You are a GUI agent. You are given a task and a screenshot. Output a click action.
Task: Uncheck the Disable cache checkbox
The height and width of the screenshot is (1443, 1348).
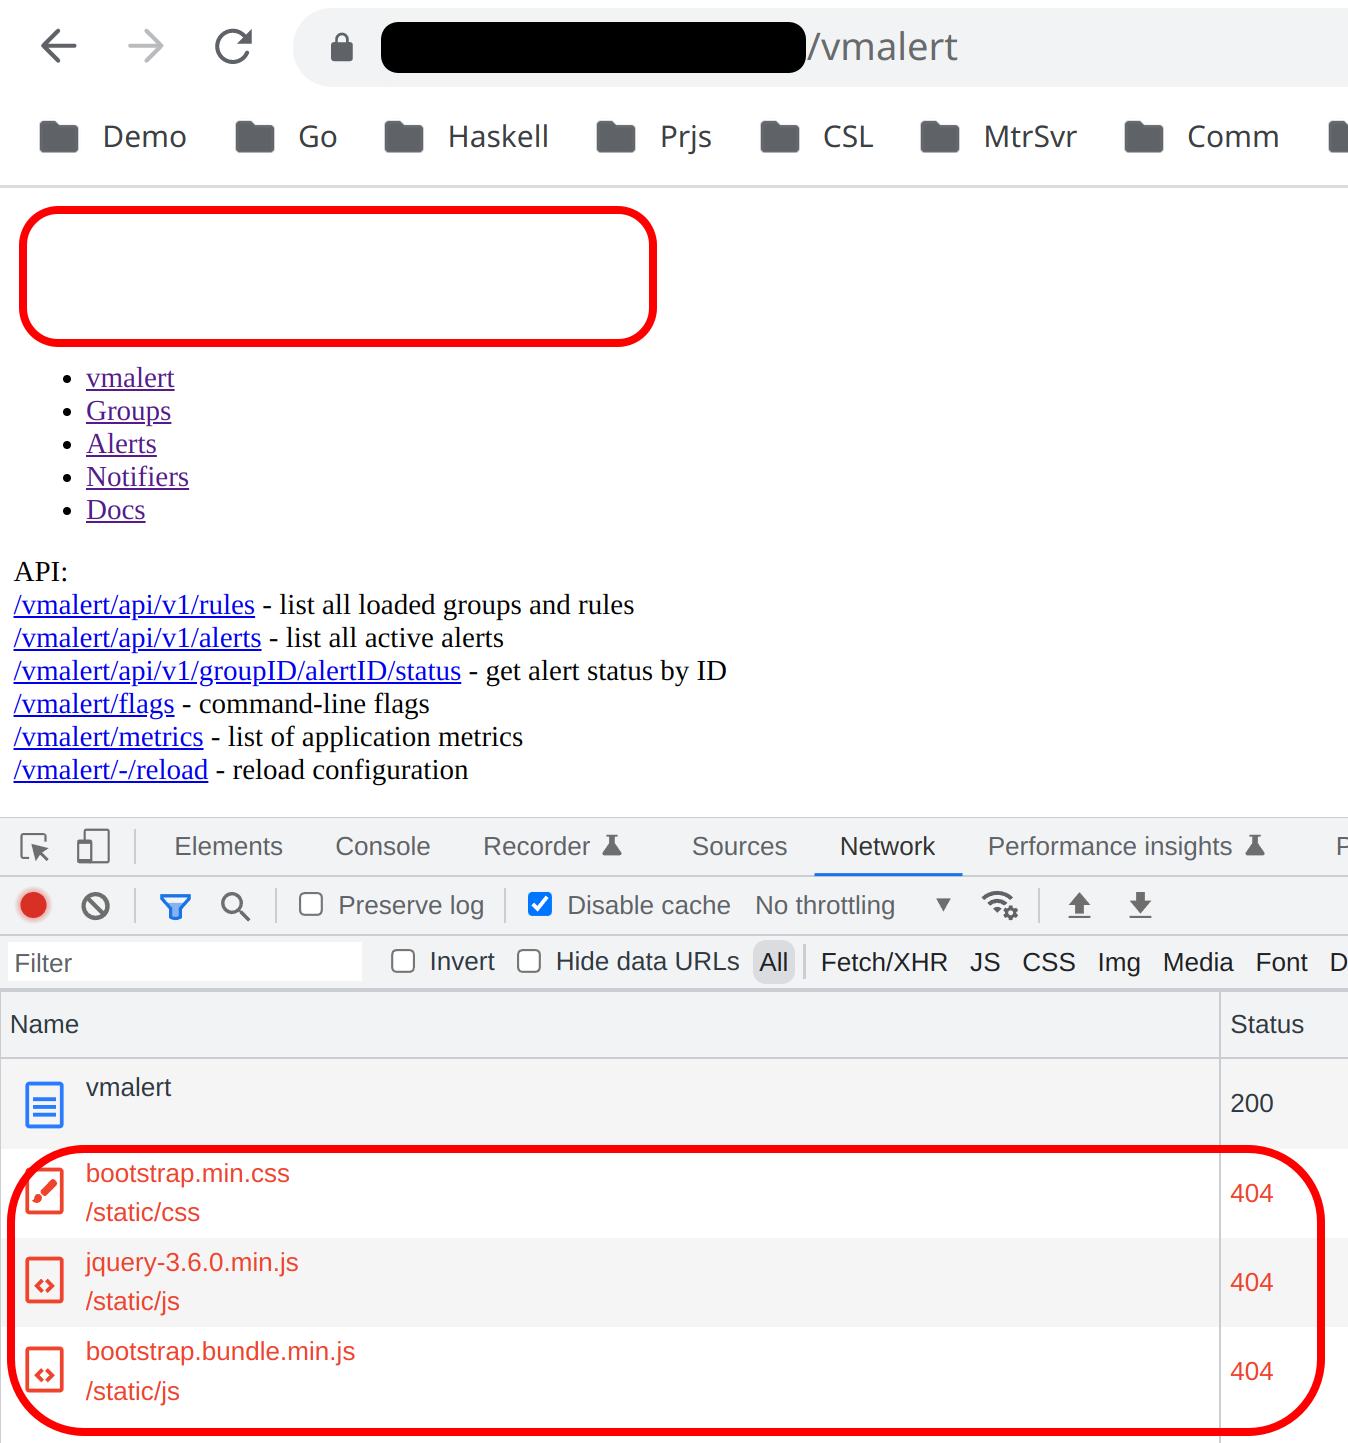coord(539,904)
